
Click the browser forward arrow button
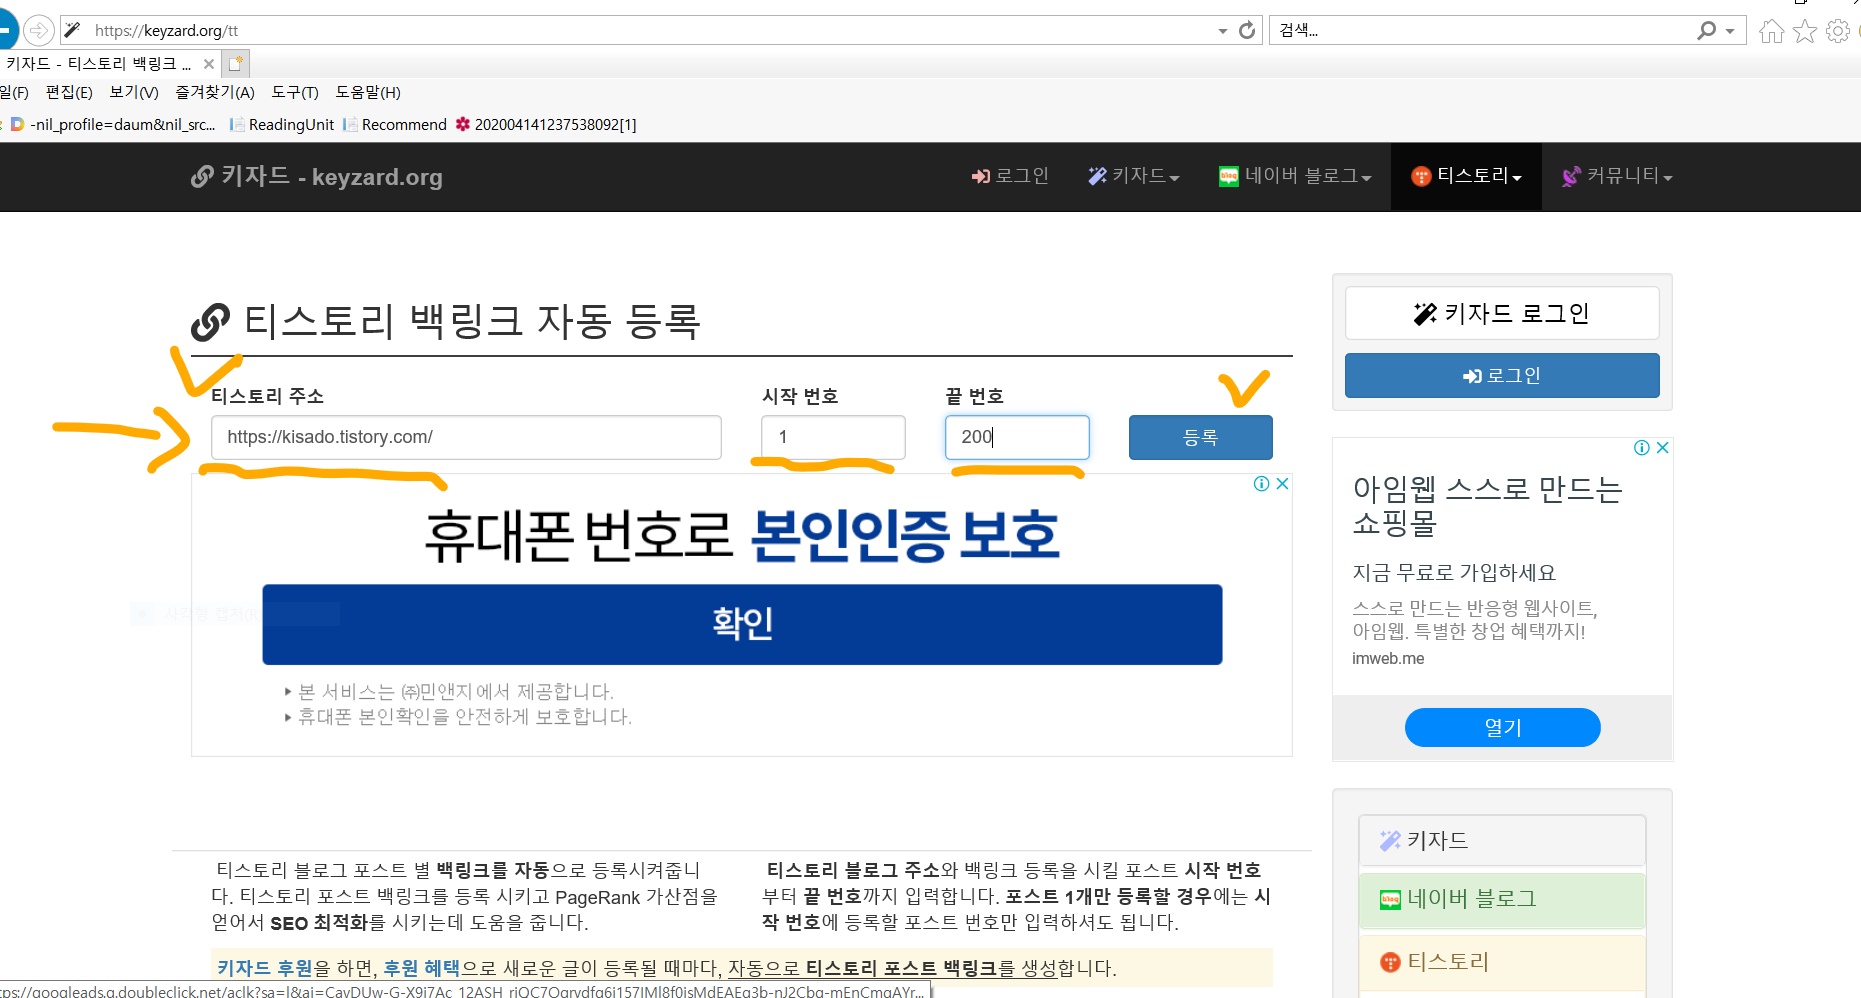38,30
